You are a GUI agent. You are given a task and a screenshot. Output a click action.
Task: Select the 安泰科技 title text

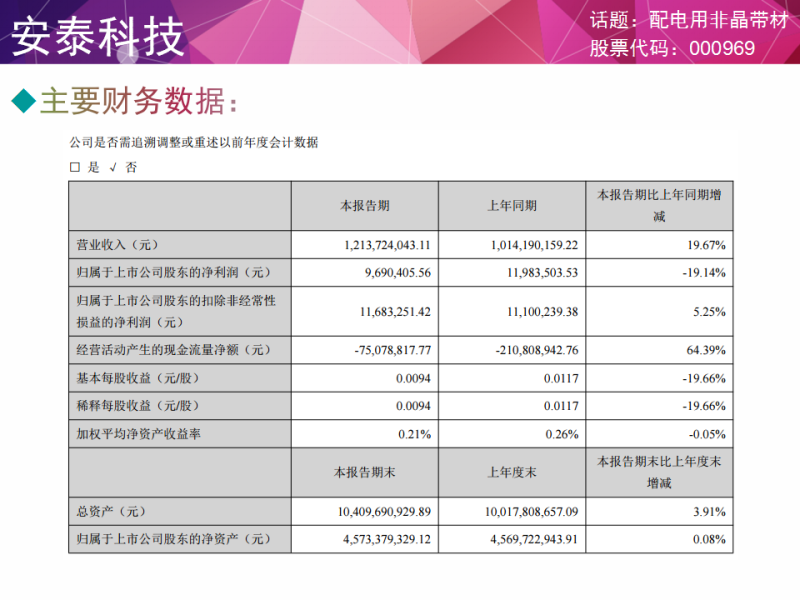[97, 36]
